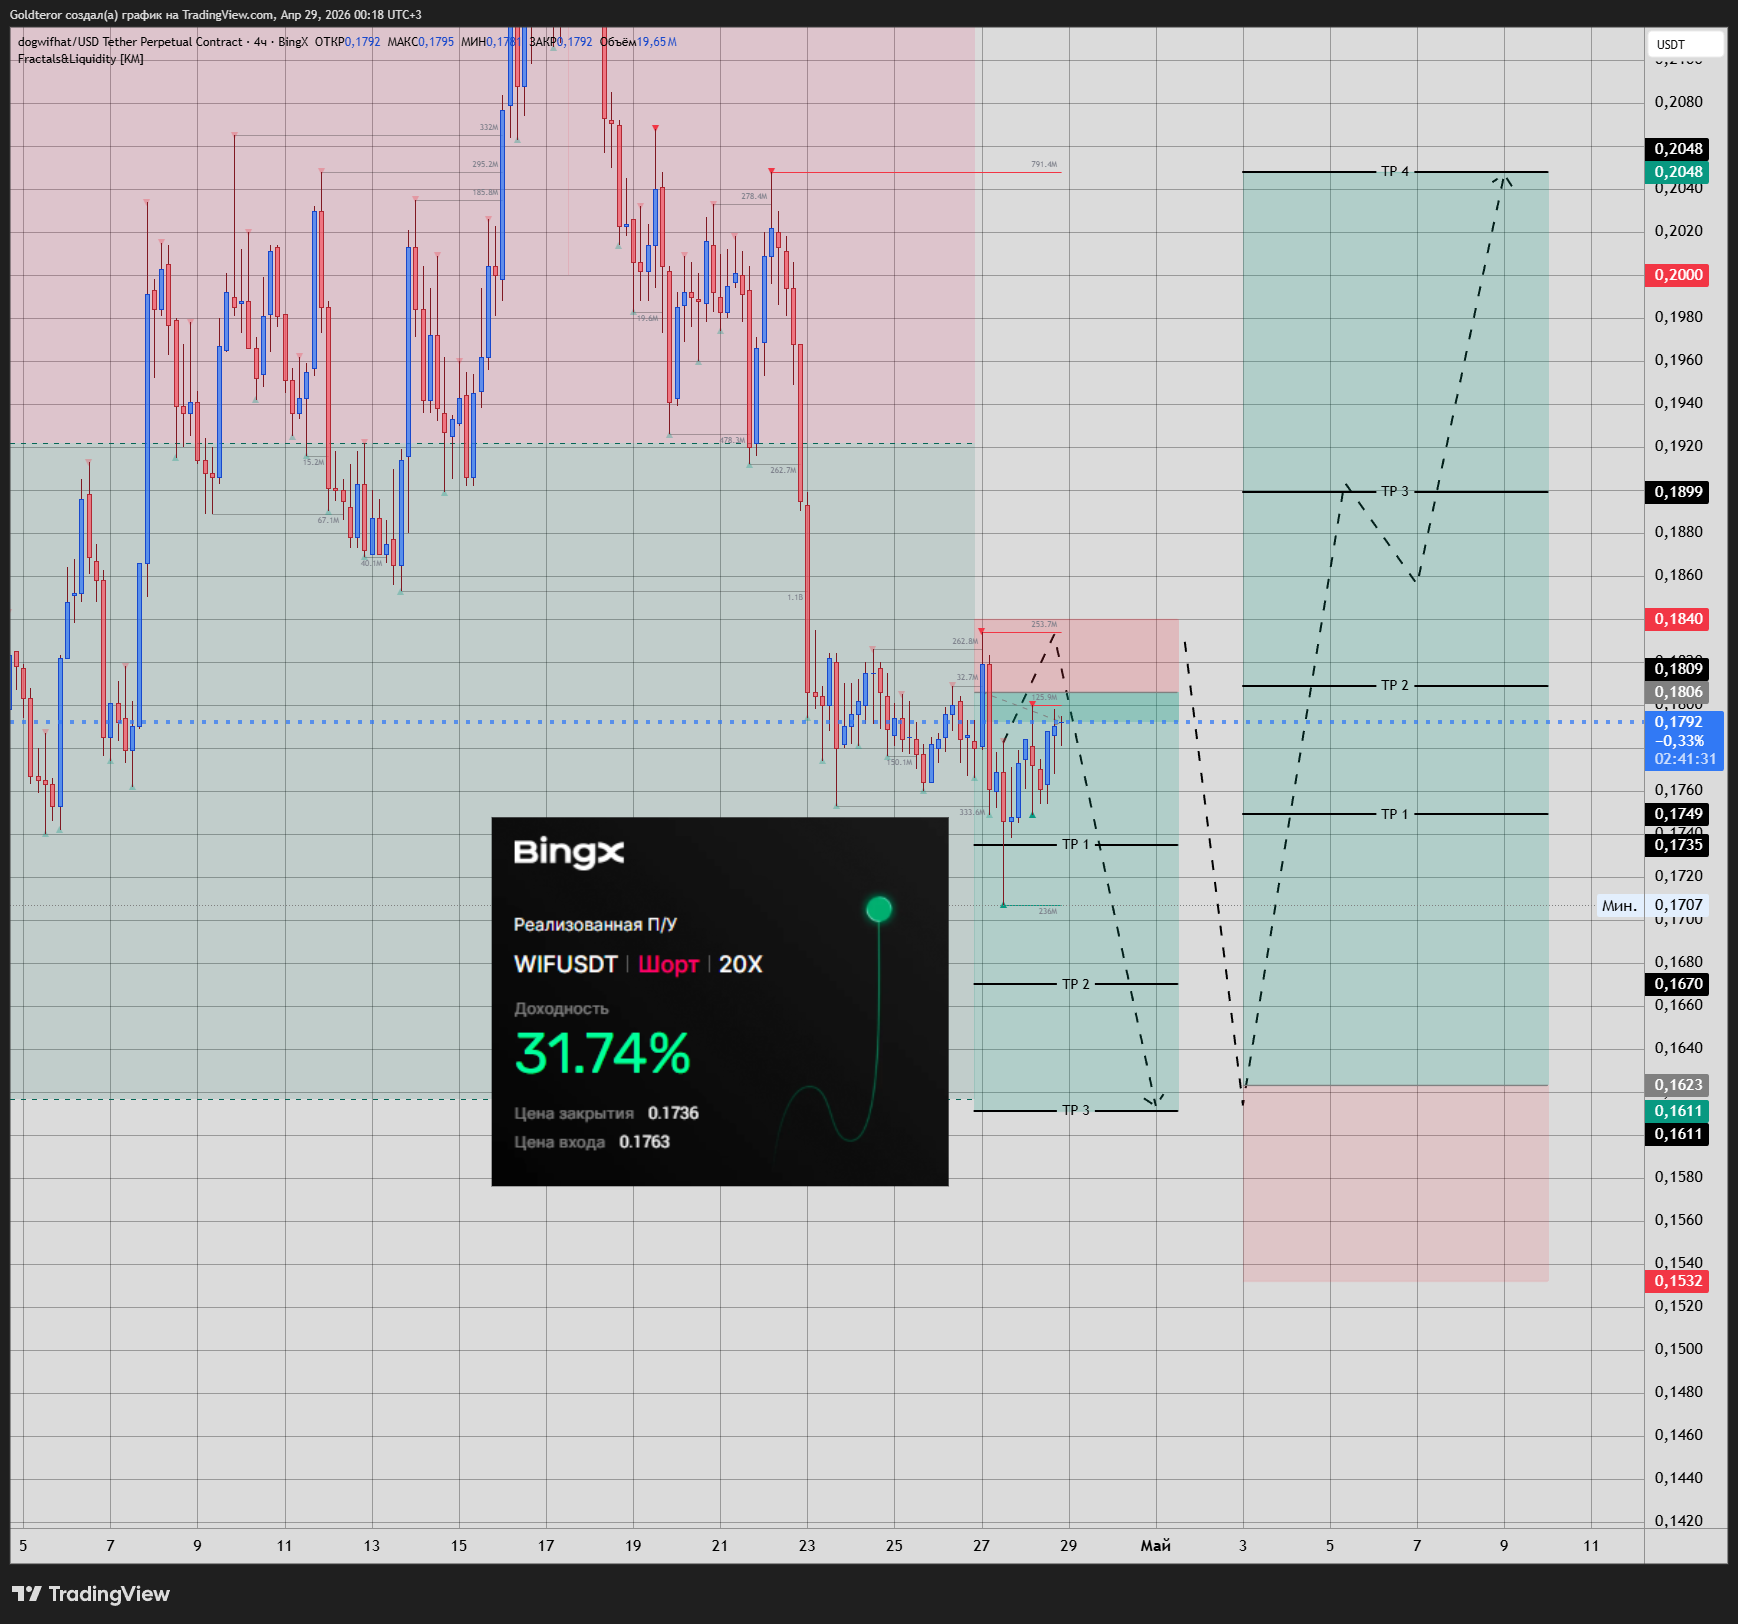Click the Цена входа 0.1763 value

(644, 1143)
